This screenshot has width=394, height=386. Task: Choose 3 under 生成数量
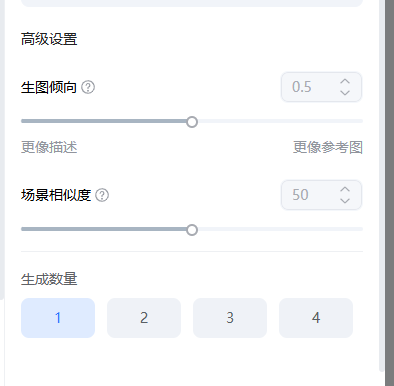pyautogui.click(x=230, y=318)
